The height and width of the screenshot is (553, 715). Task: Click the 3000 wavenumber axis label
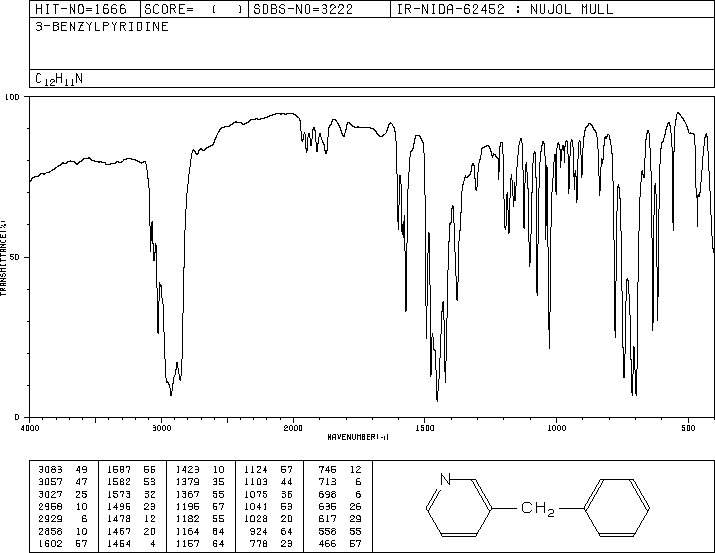pyautogui.click(x=161, y=428)
